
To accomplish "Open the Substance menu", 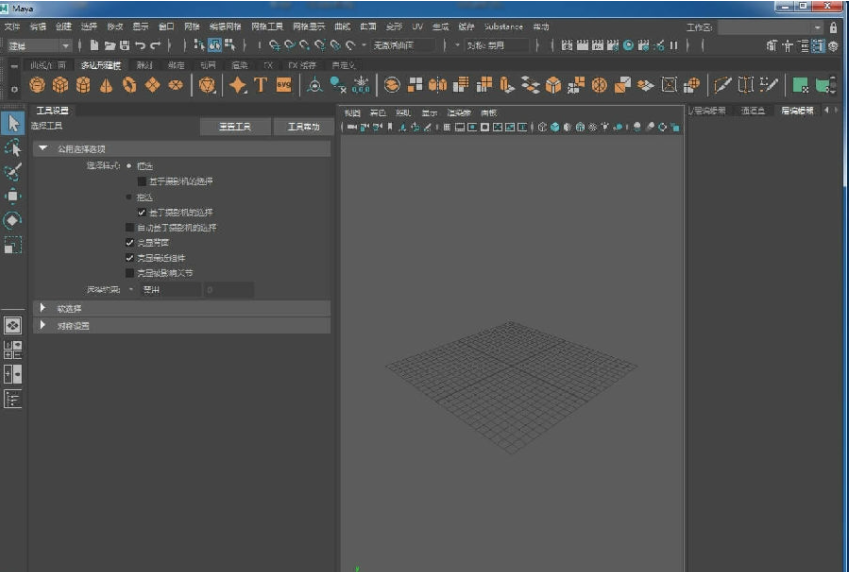I will (503, 26).
